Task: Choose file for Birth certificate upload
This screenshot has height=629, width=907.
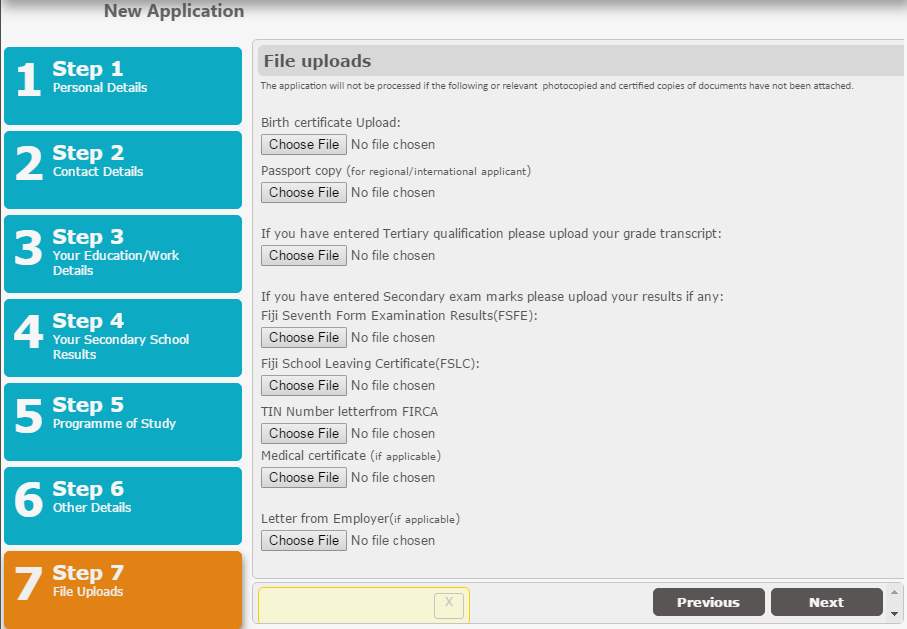Action: 304,145
